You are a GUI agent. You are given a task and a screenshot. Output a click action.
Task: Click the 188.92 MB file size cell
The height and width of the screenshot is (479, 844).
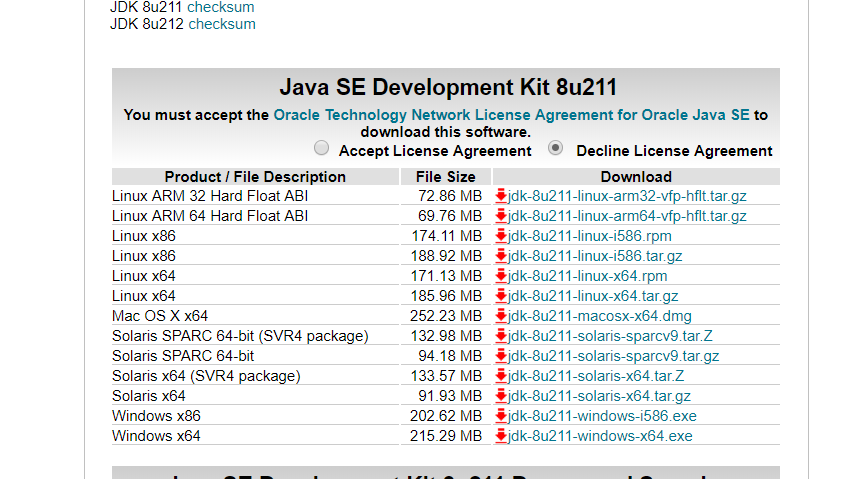tap(447, 256)
